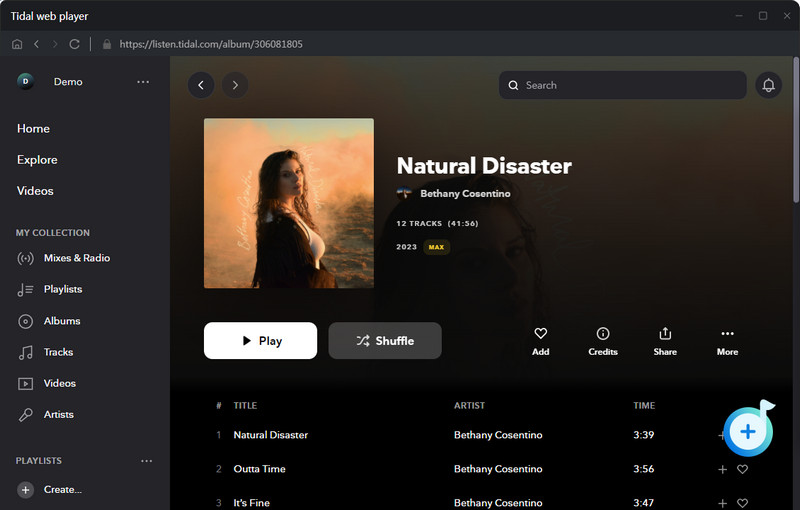Select track It's Fine
This screenshot has width=800, height=510.
click(x=252, y=503)
